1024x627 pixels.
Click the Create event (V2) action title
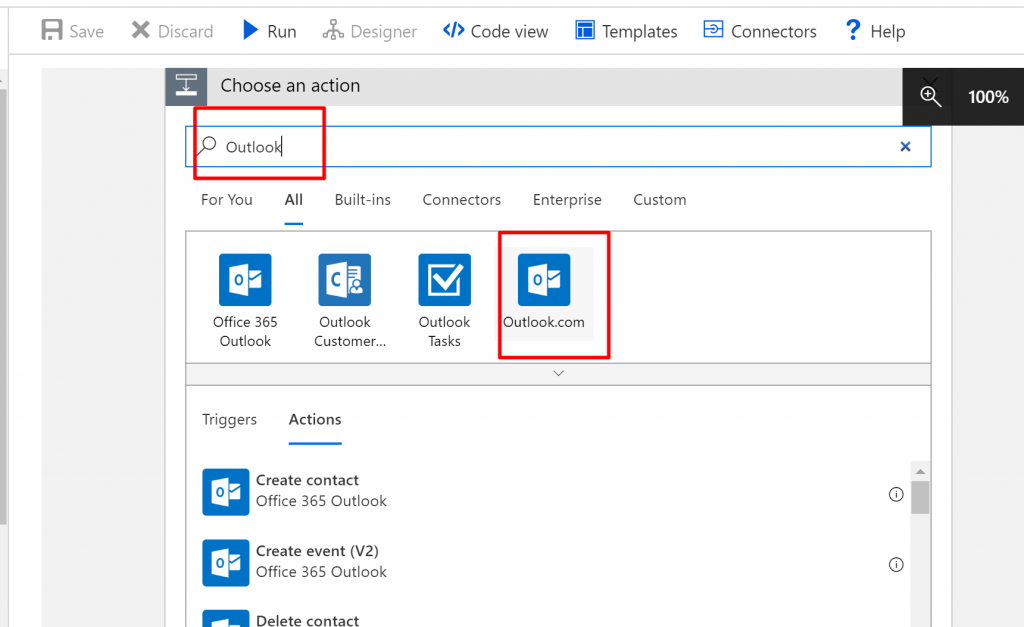(x=317, y=551)
